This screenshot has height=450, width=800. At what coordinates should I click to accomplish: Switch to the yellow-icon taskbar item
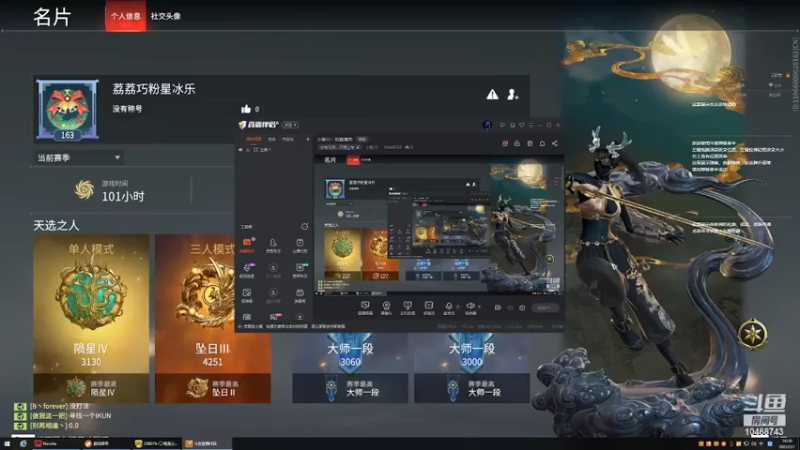tap(156, 444)
